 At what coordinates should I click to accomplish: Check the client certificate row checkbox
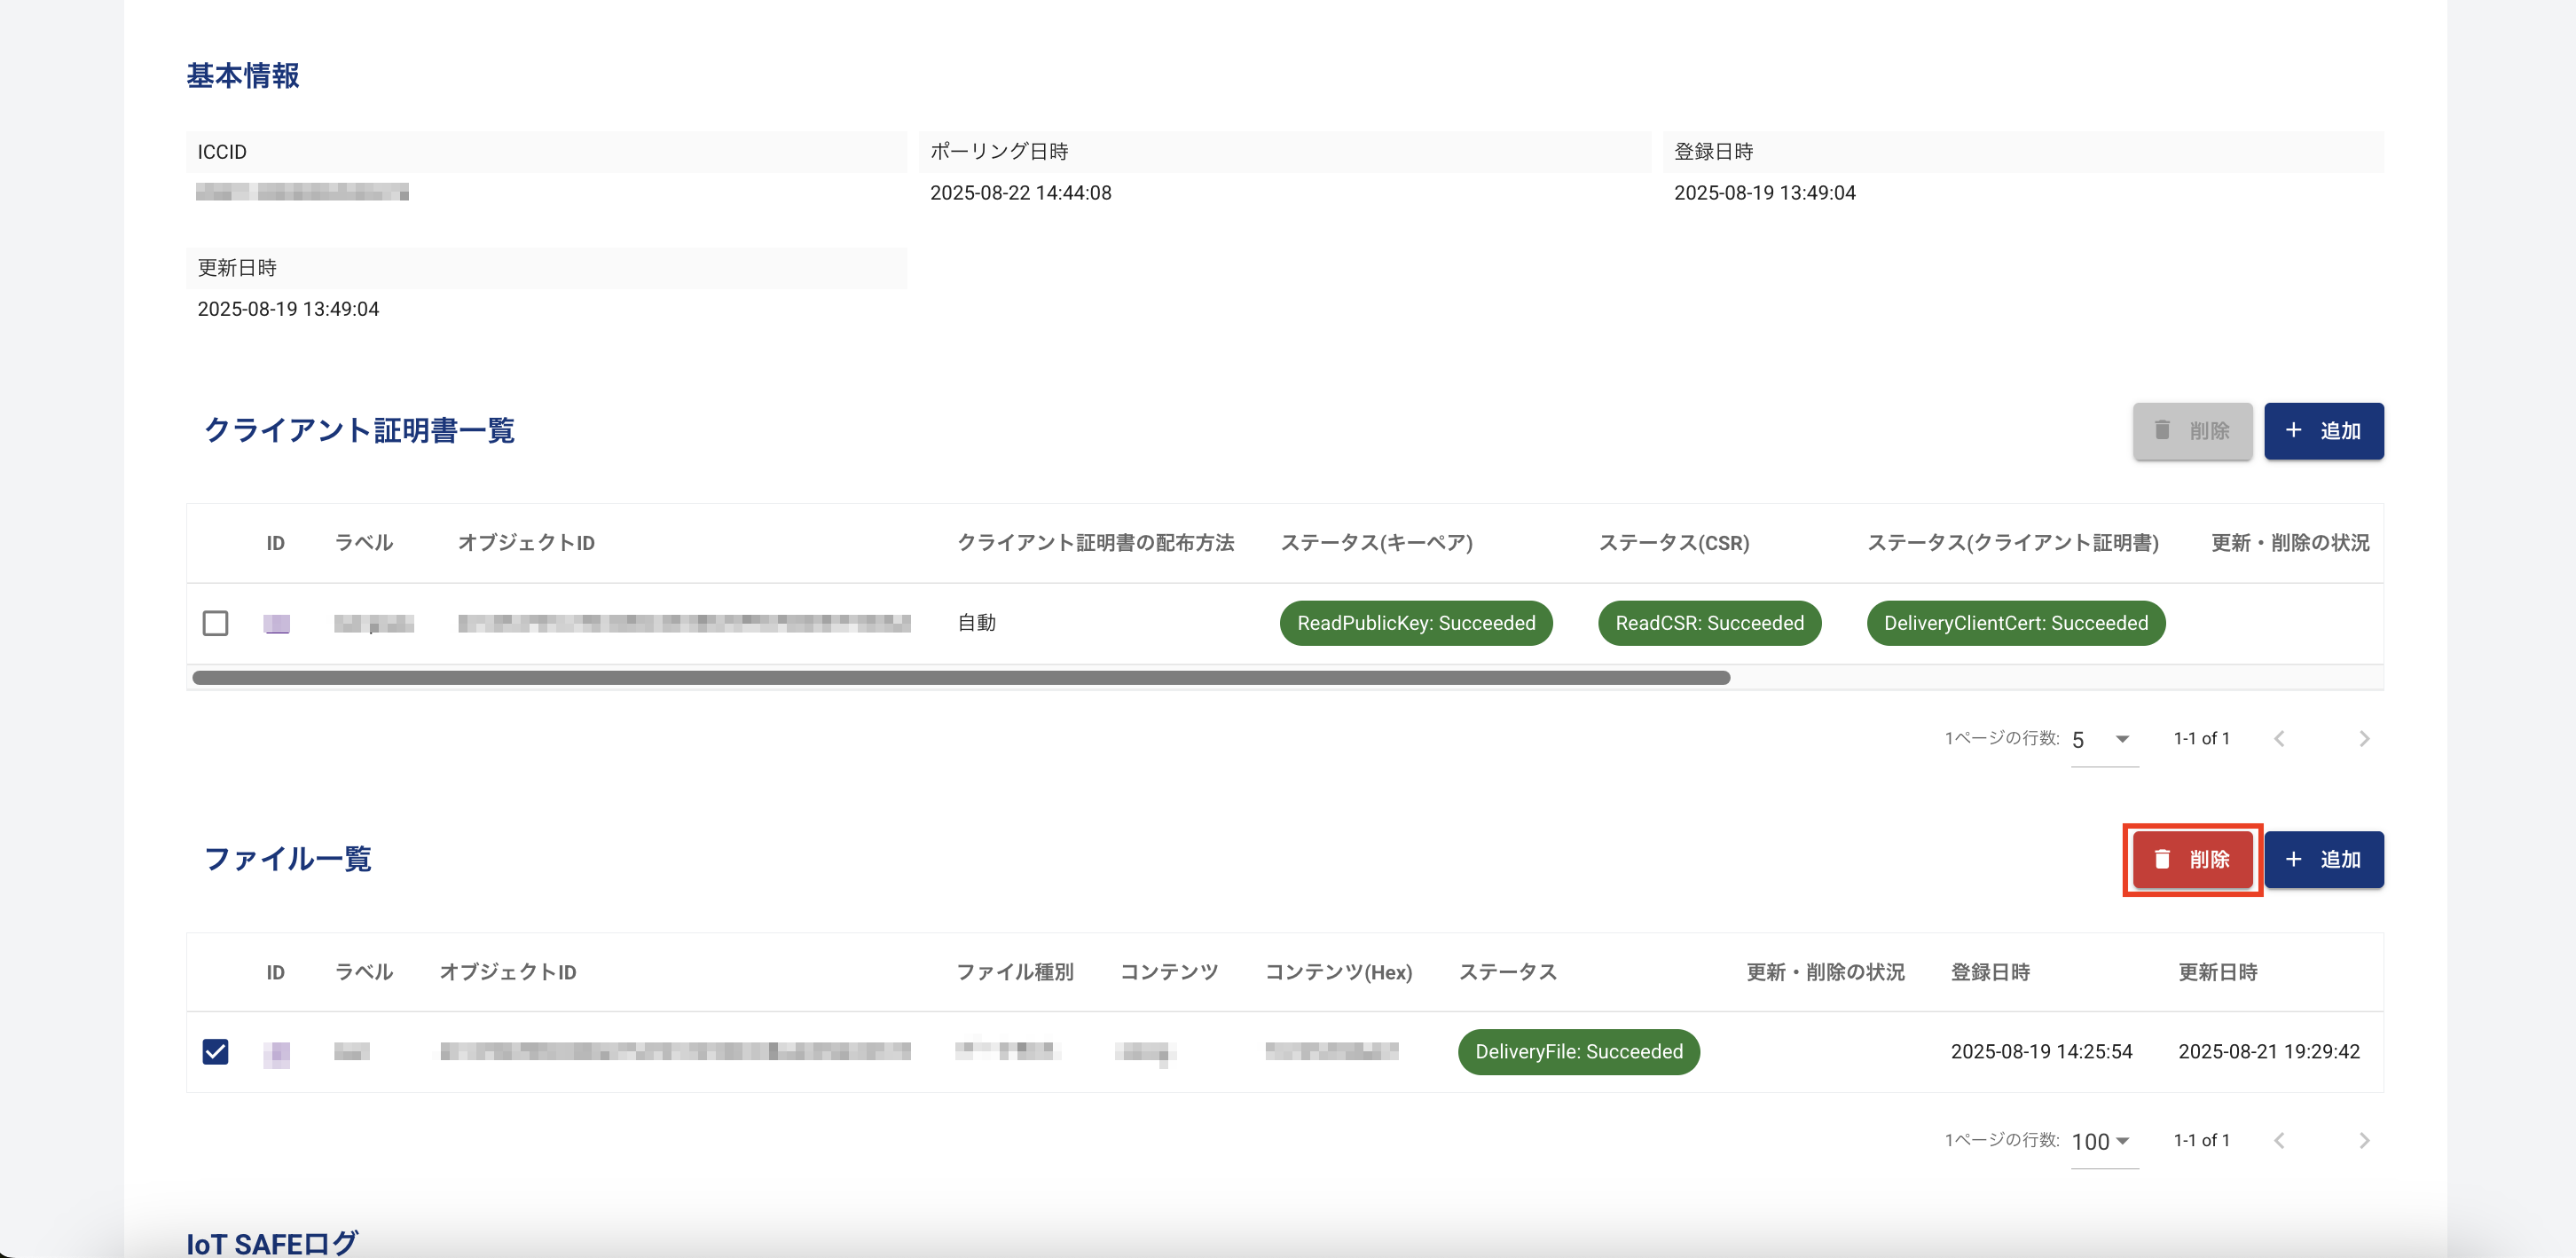215,623
